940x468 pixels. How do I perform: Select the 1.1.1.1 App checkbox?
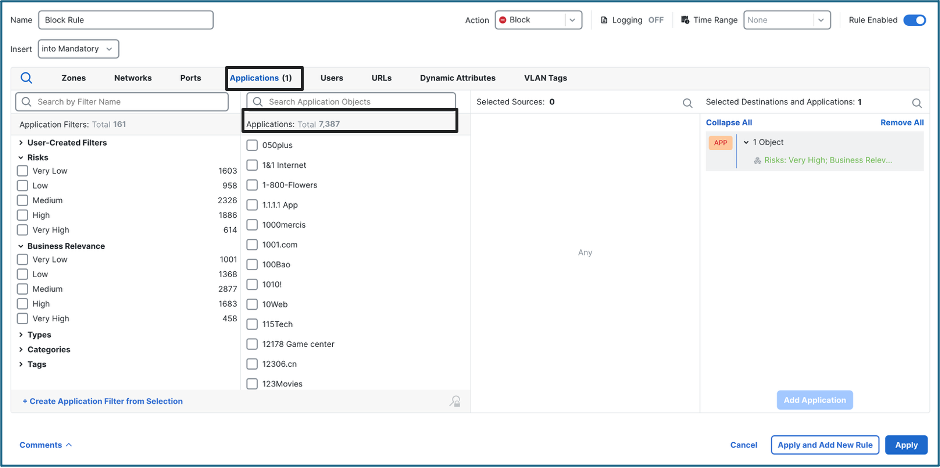click(x=252, y=205)
